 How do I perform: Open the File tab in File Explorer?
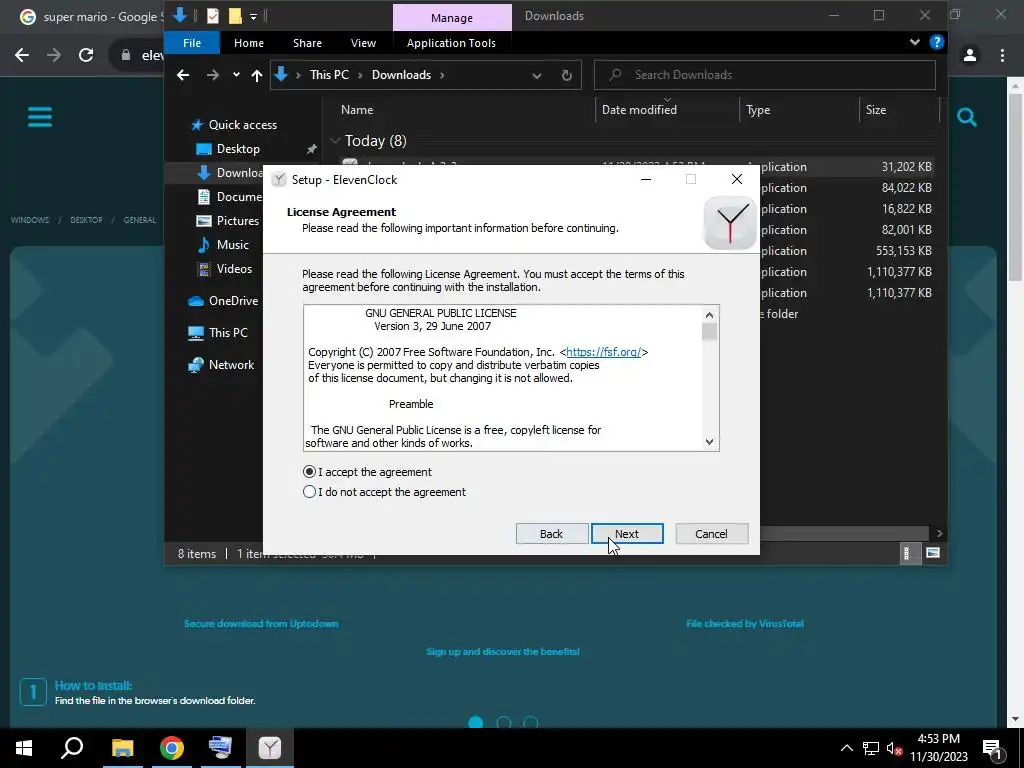192,43
